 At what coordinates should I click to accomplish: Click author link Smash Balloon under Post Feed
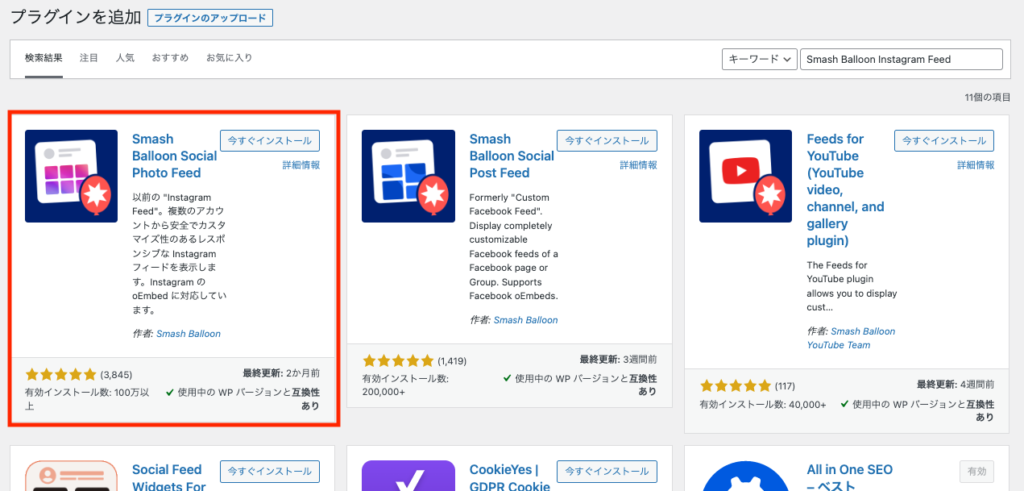click(526, 320)
